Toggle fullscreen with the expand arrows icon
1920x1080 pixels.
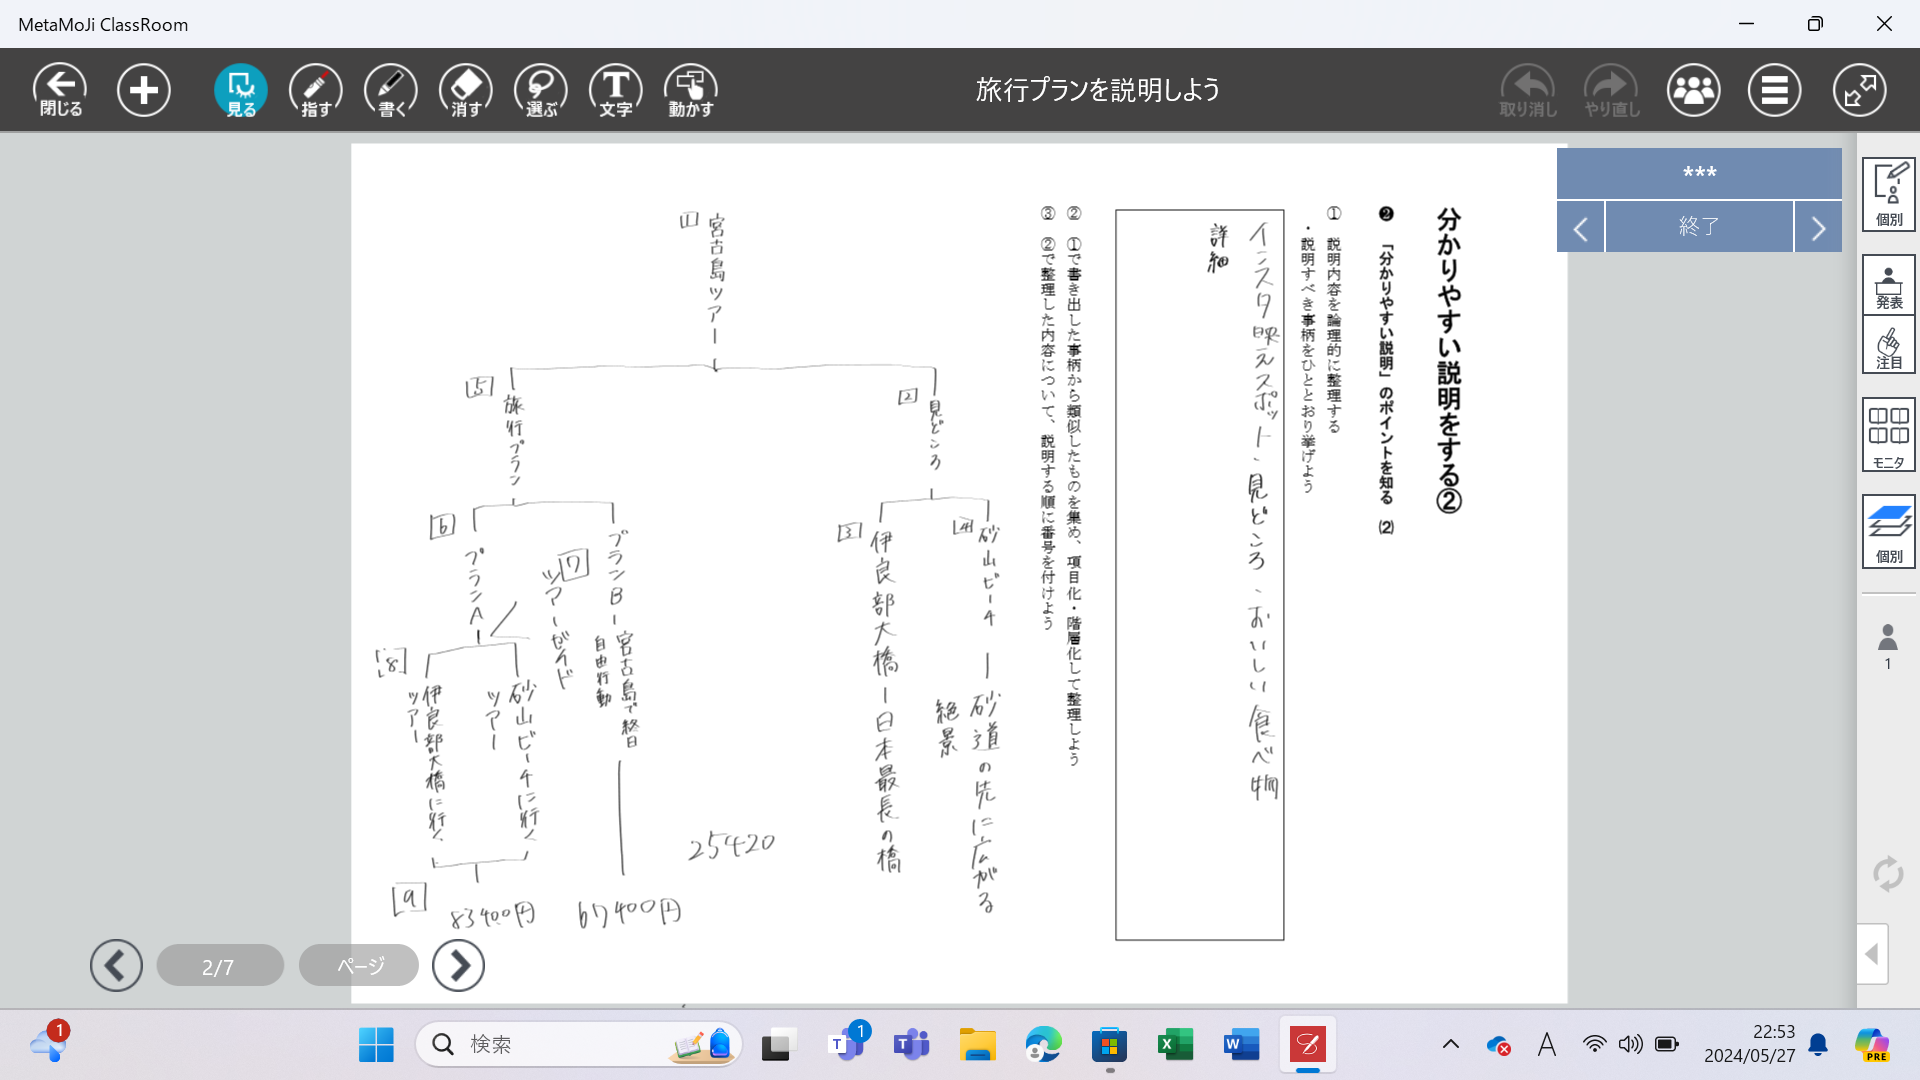point(1859,90)
